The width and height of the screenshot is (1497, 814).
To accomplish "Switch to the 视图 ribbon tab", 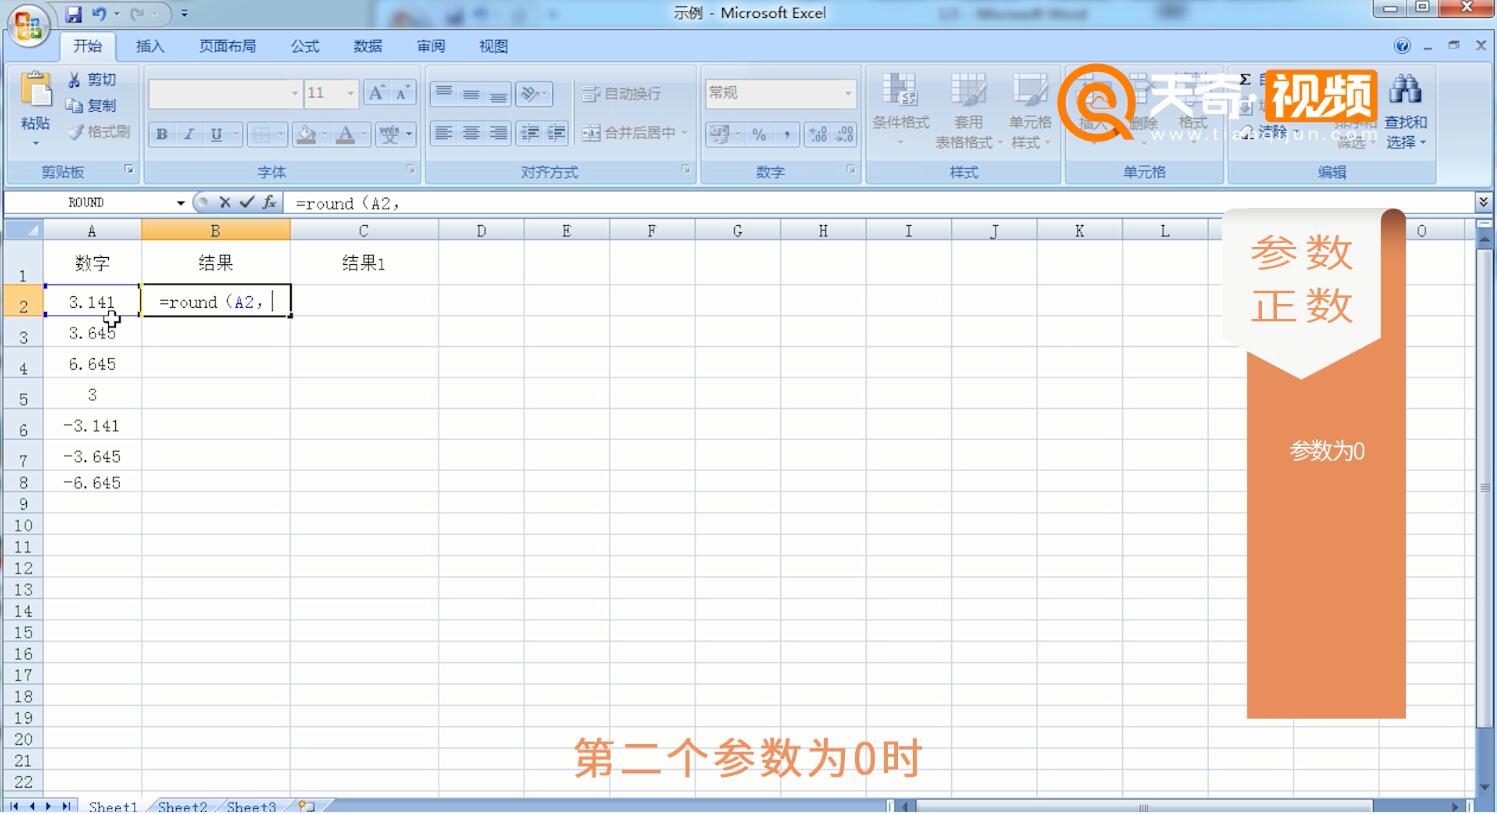I will [x=494, y=46].
